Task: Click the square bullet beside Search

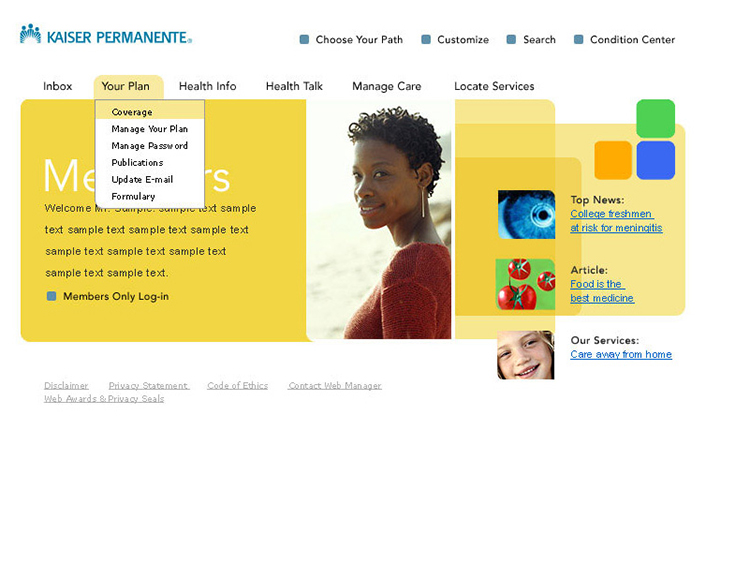Action: 511,40
